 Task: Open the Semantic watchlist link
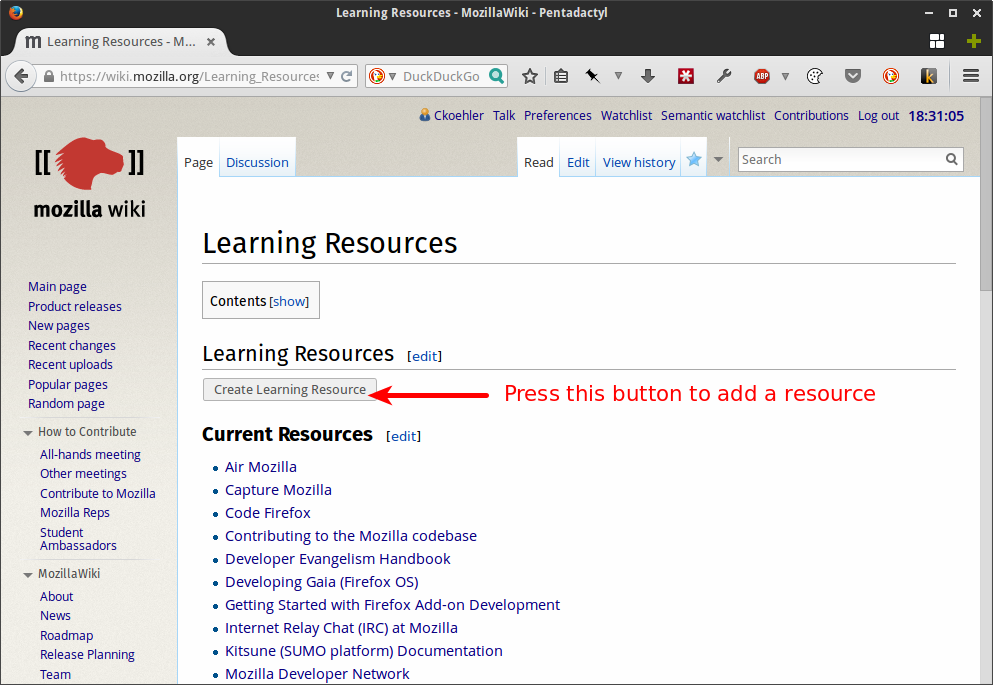(713, 116)
